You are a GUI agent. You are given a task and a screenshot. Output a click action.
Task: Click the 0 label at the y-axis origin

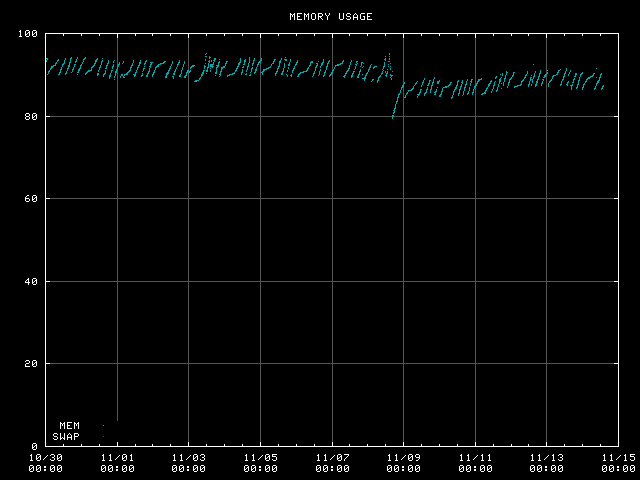pyautogui.click(x=34, y=446)
